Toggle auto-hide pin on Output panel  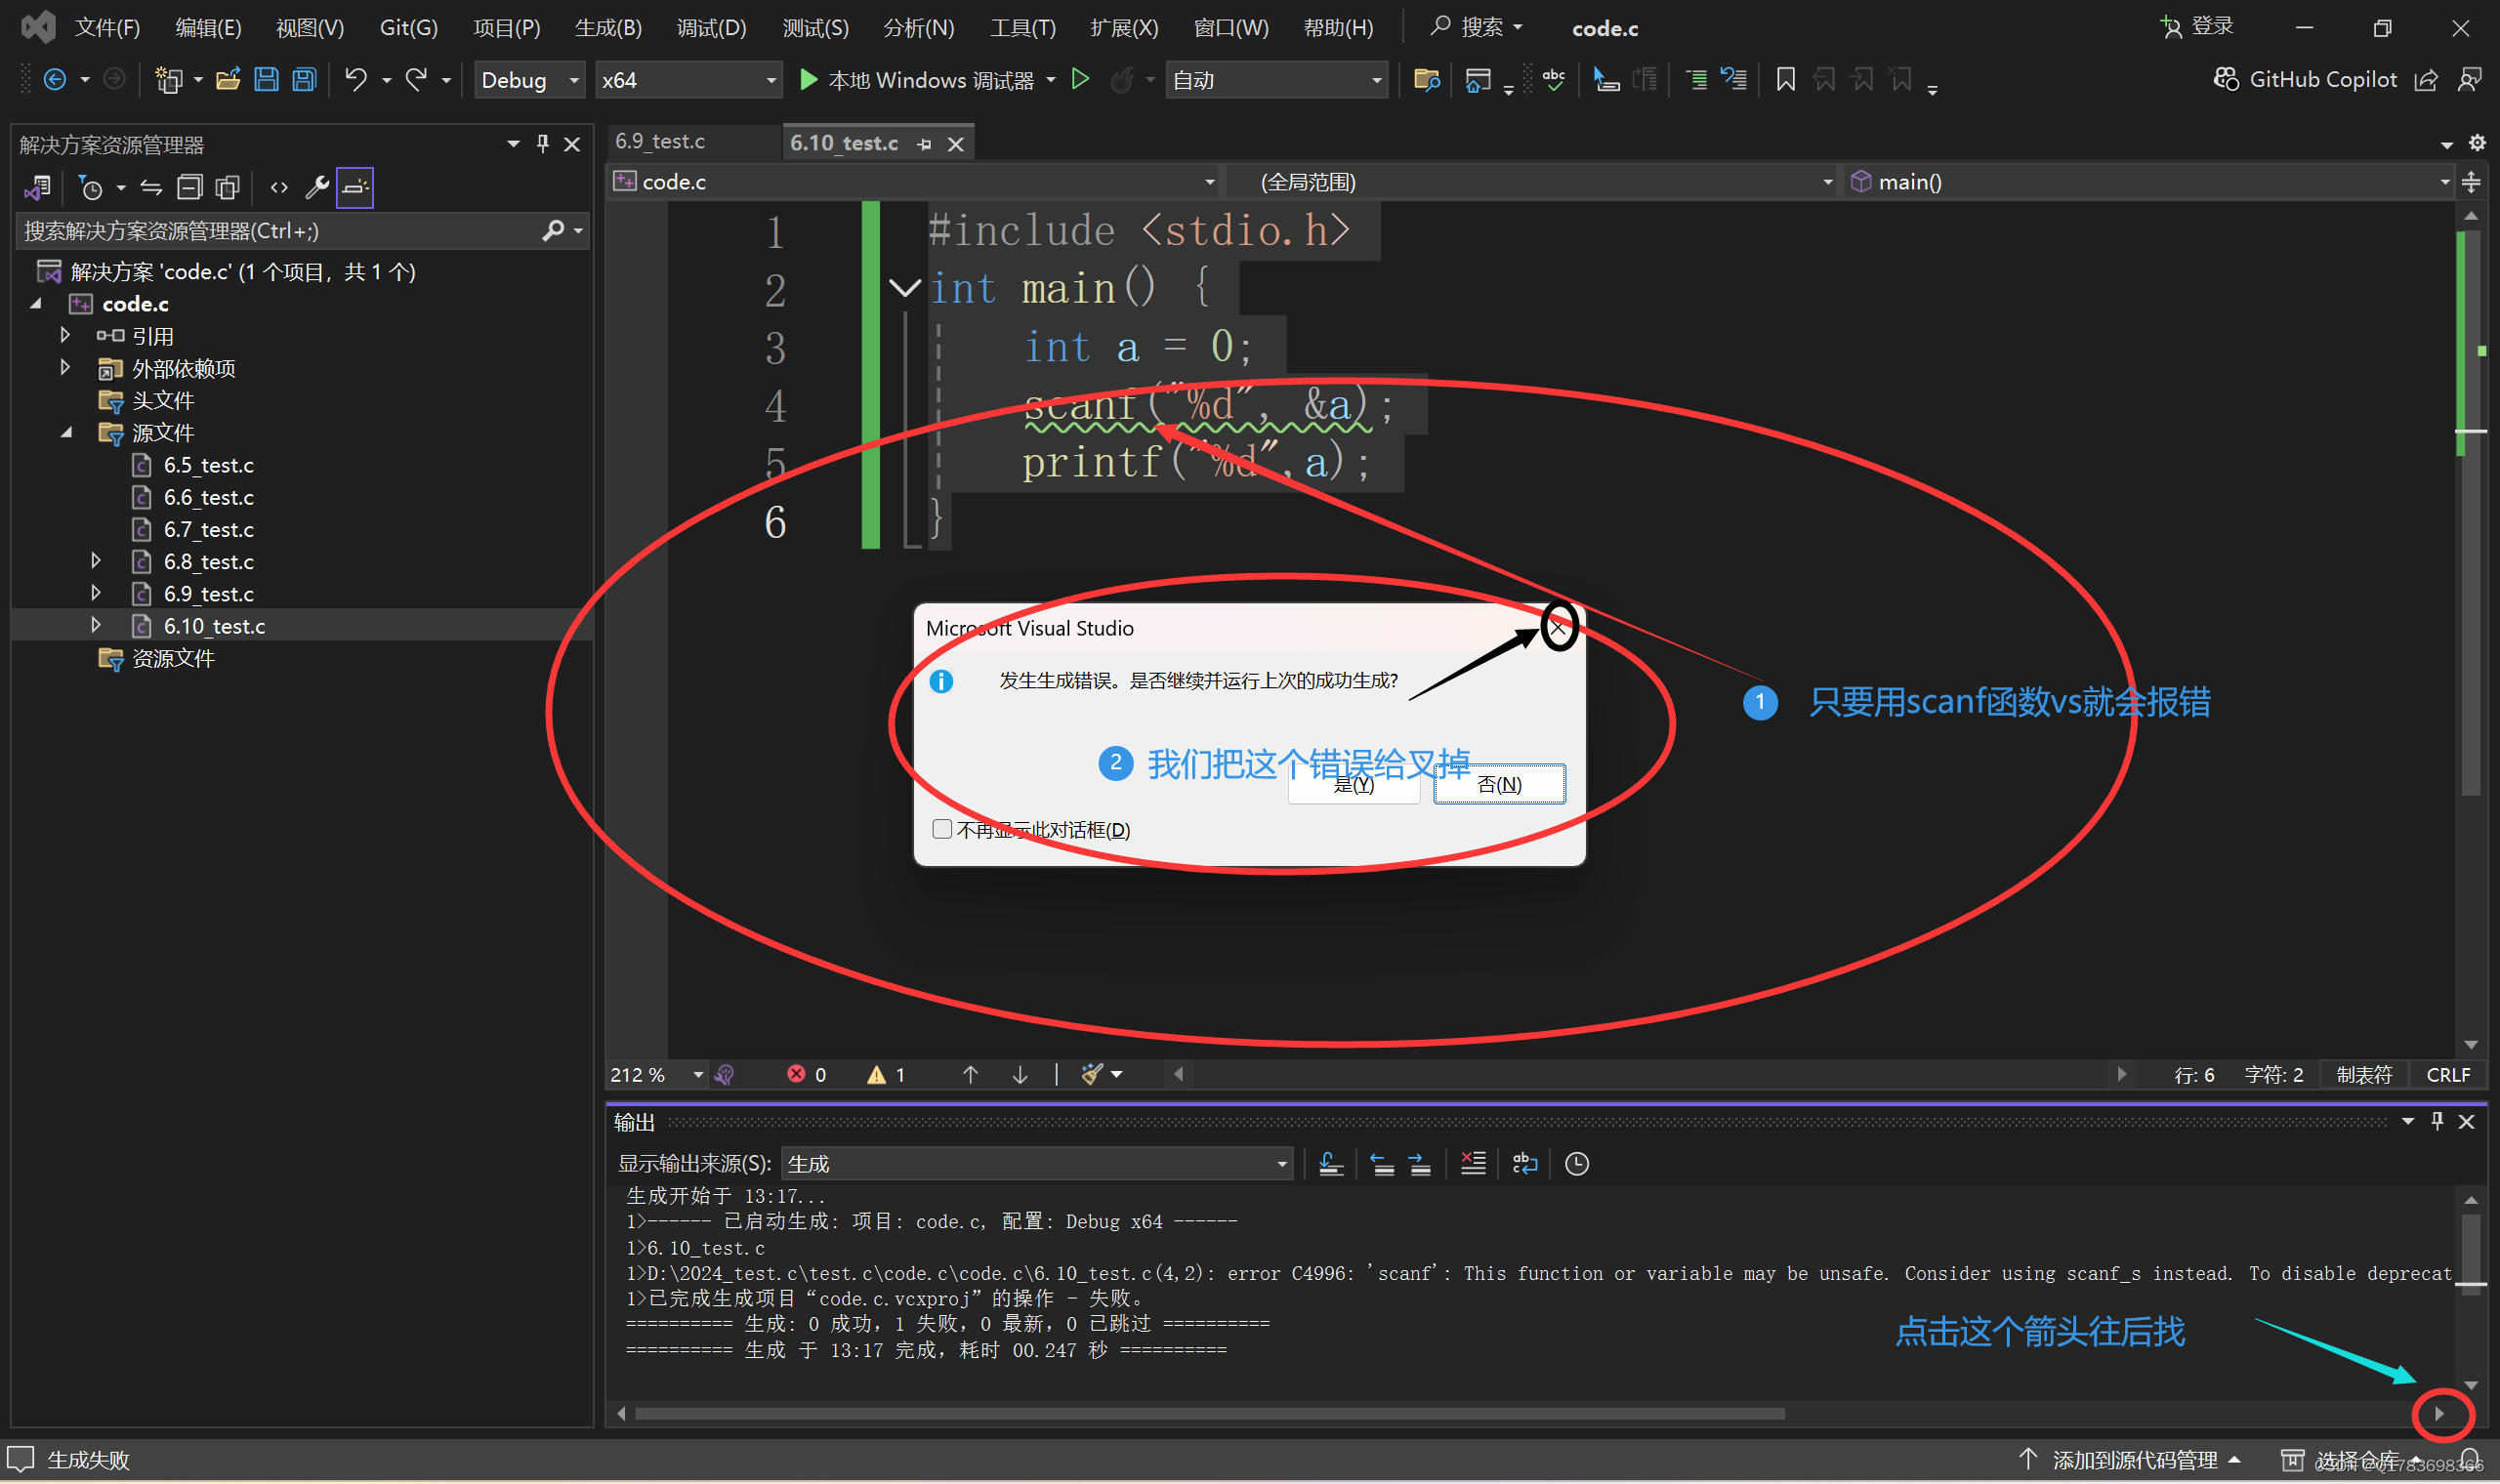click(x=2437, y=1122)
